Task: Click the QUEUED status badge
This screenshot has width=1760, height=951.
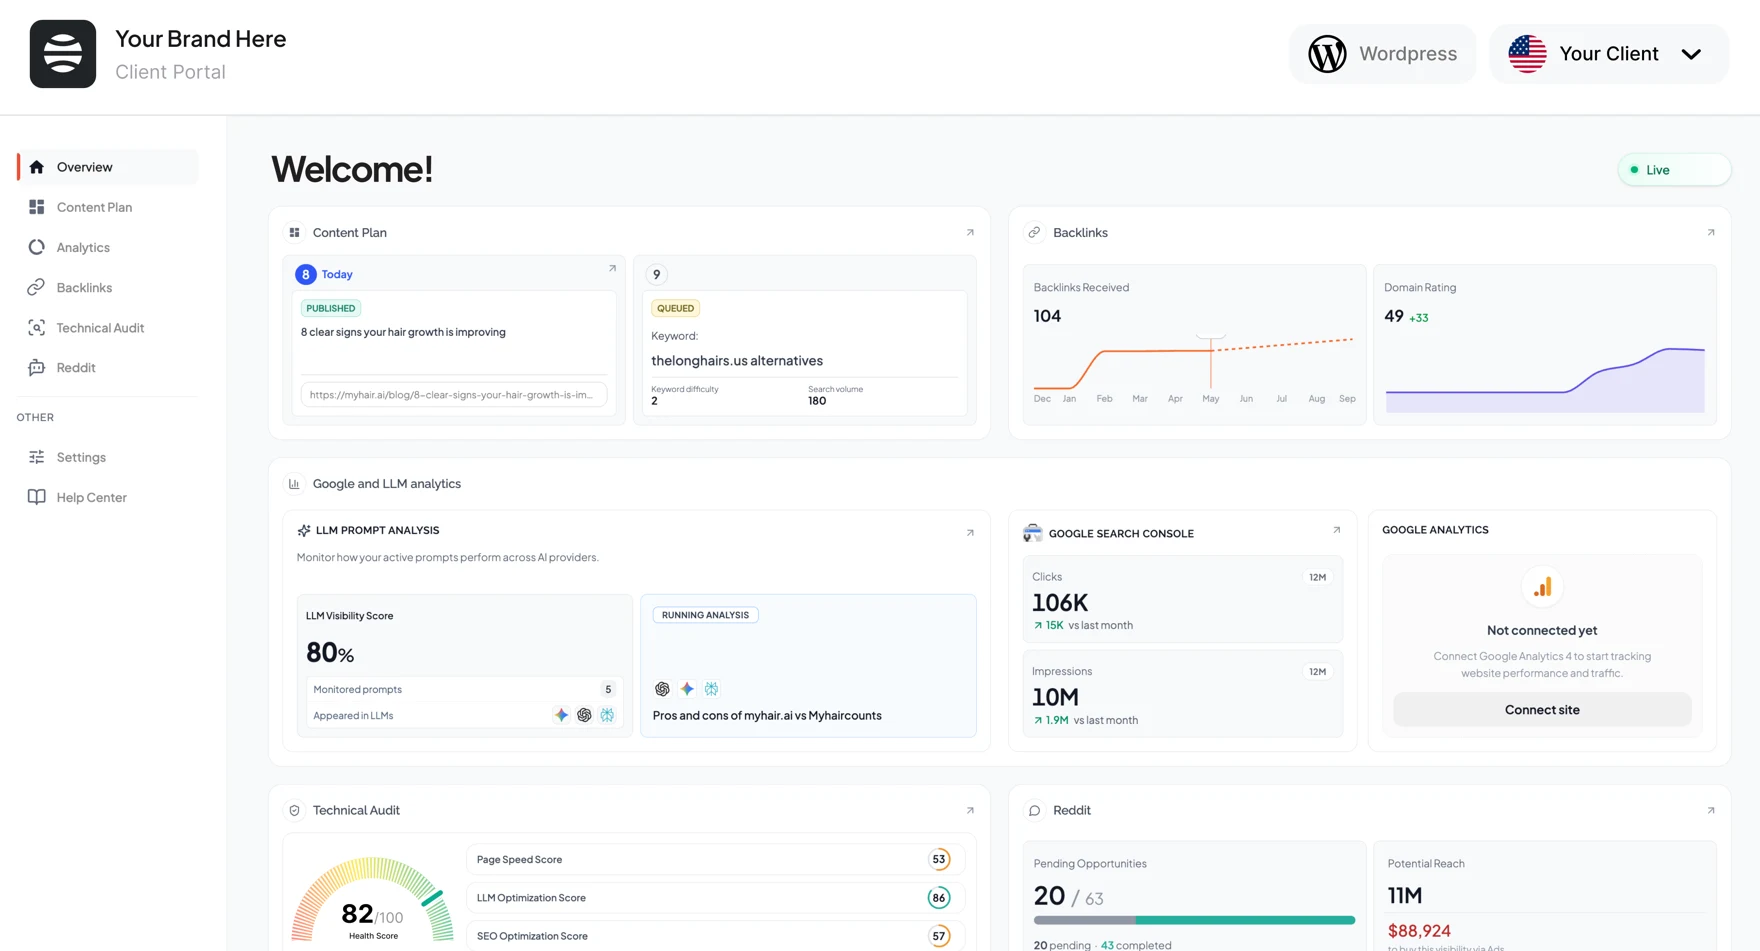Action: 676,308
